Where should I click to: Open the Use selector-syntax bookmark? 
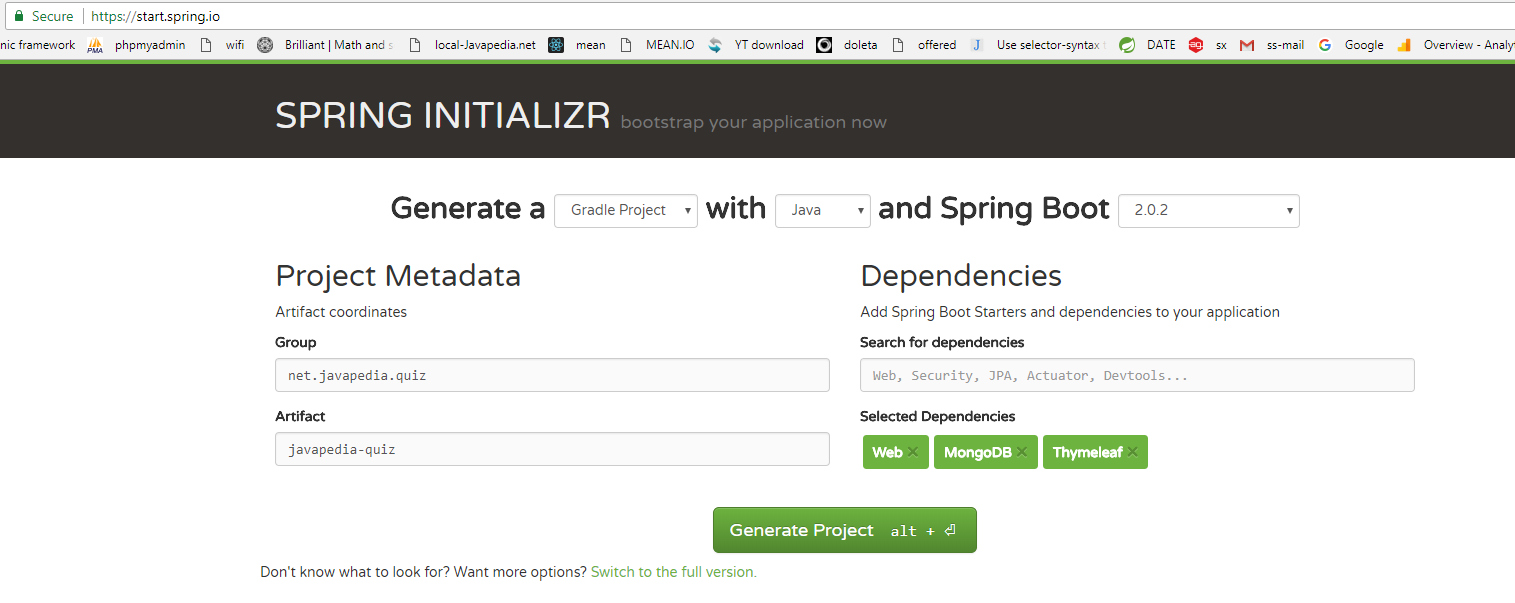(1039, 45)
